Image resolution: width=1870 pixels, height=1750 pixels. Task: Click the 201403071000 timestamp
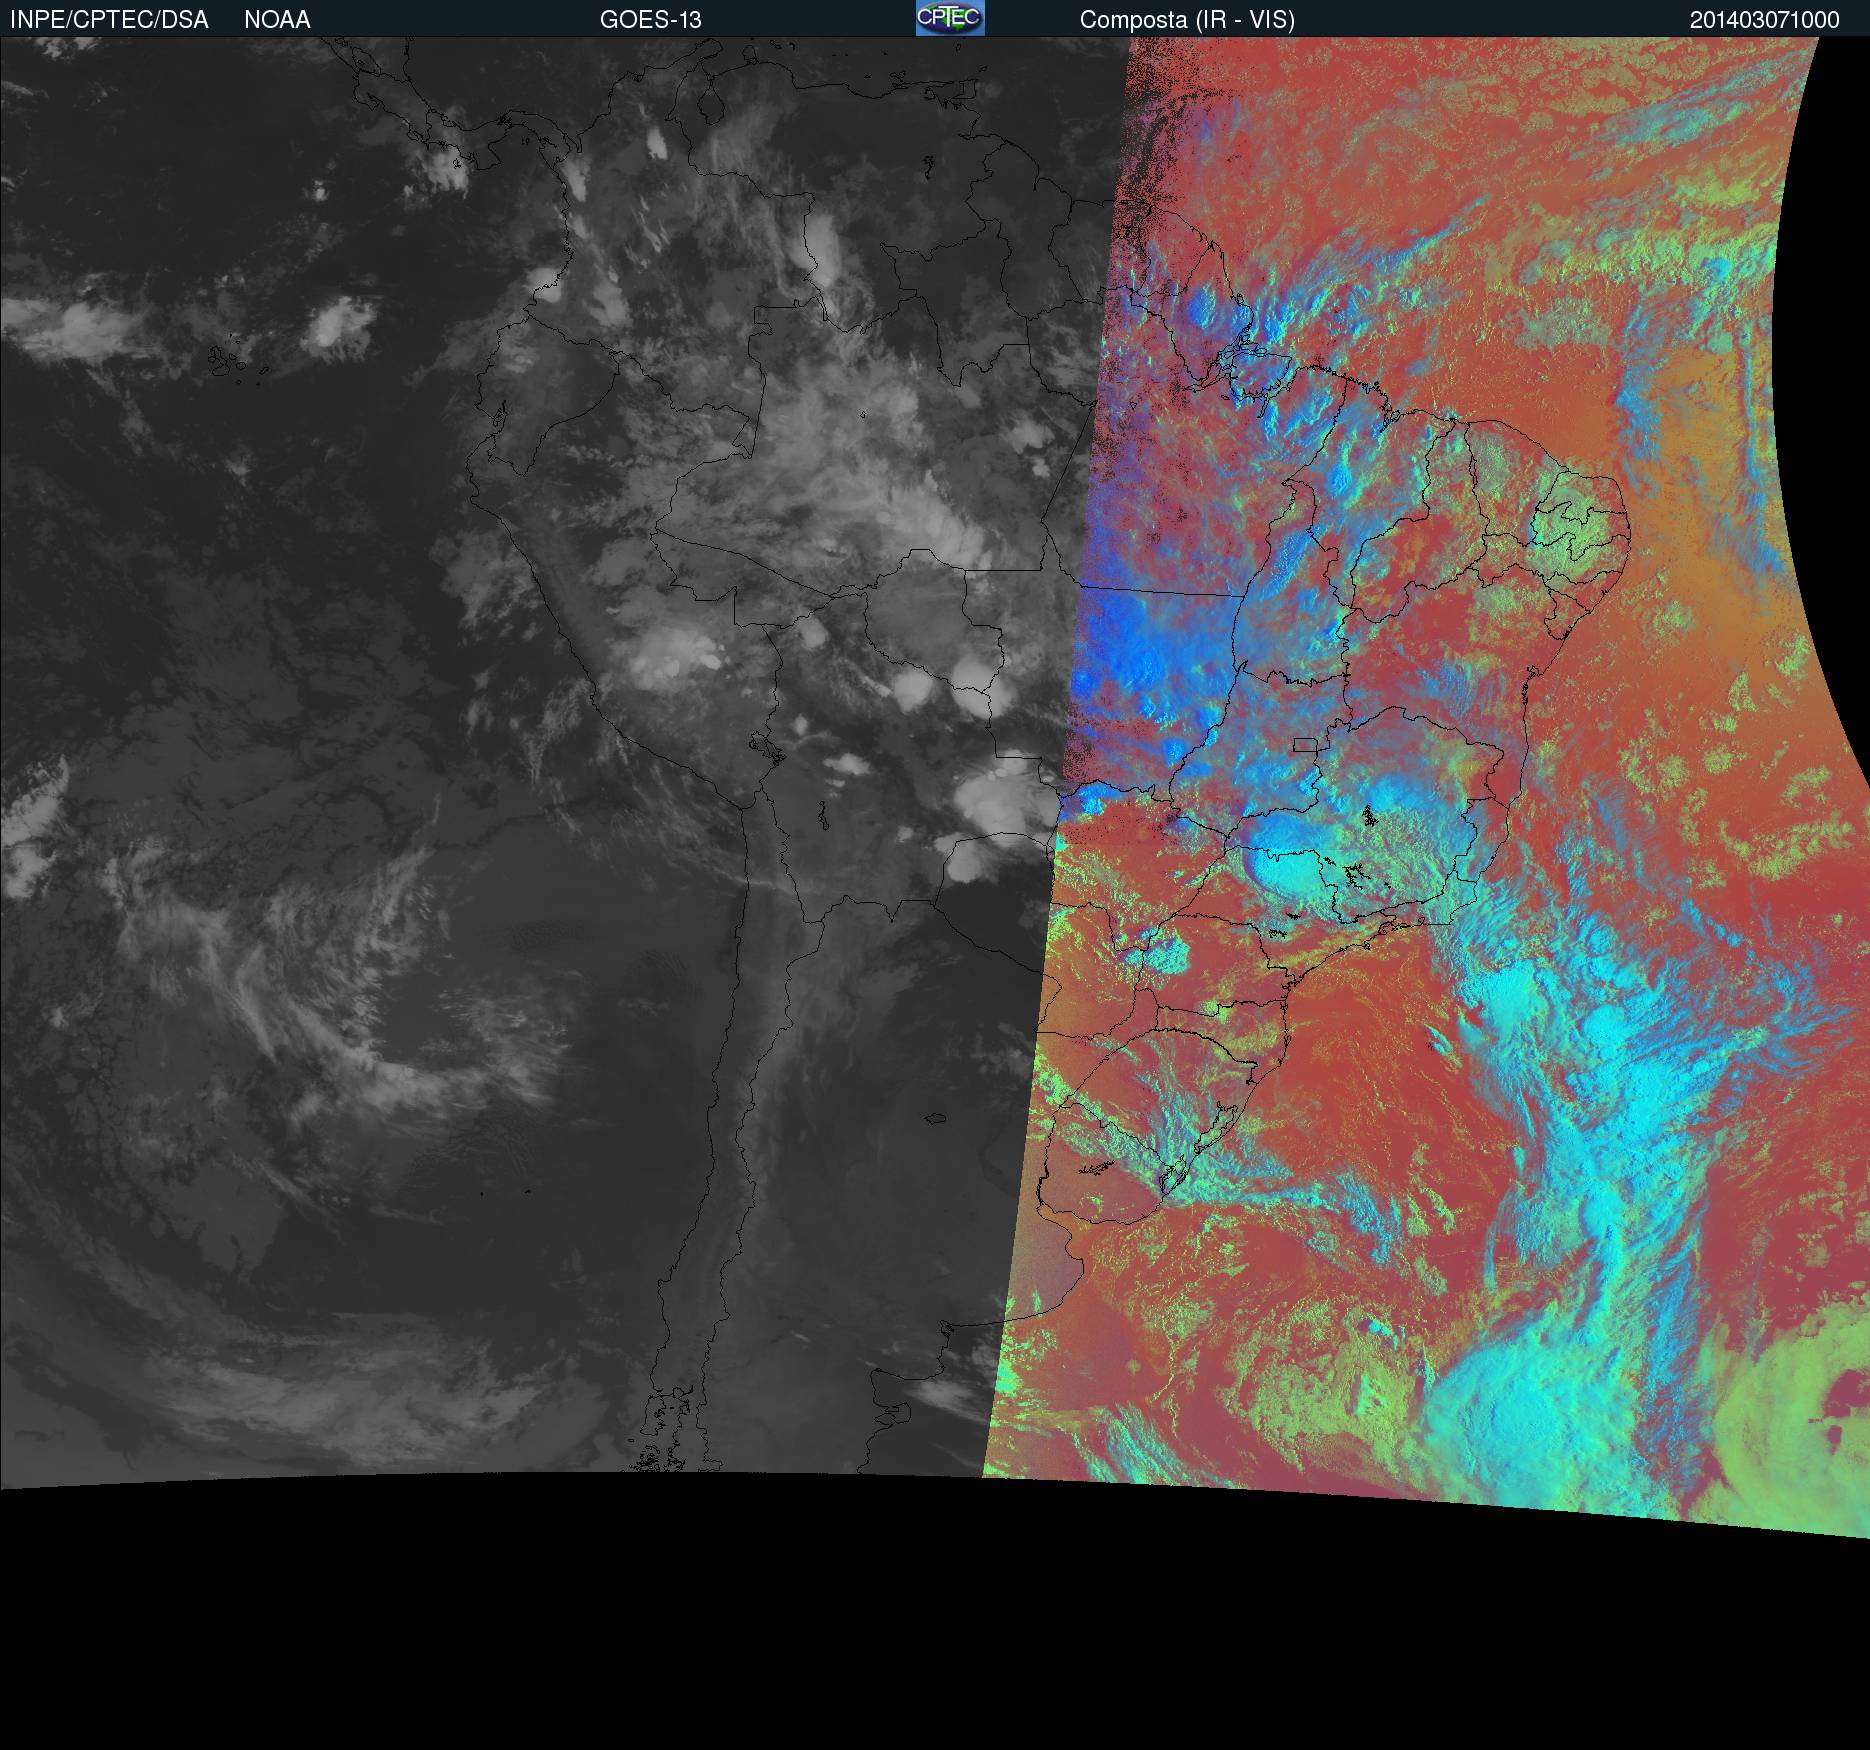pos(1765,20)
